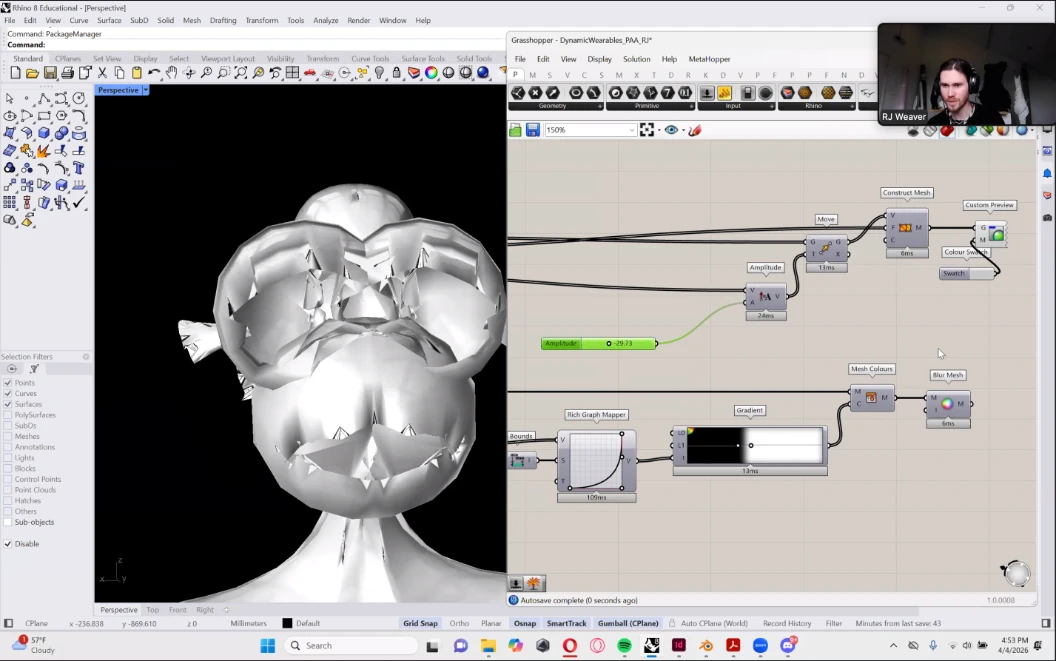Click the Grasshopper preview eye icon

671,130
